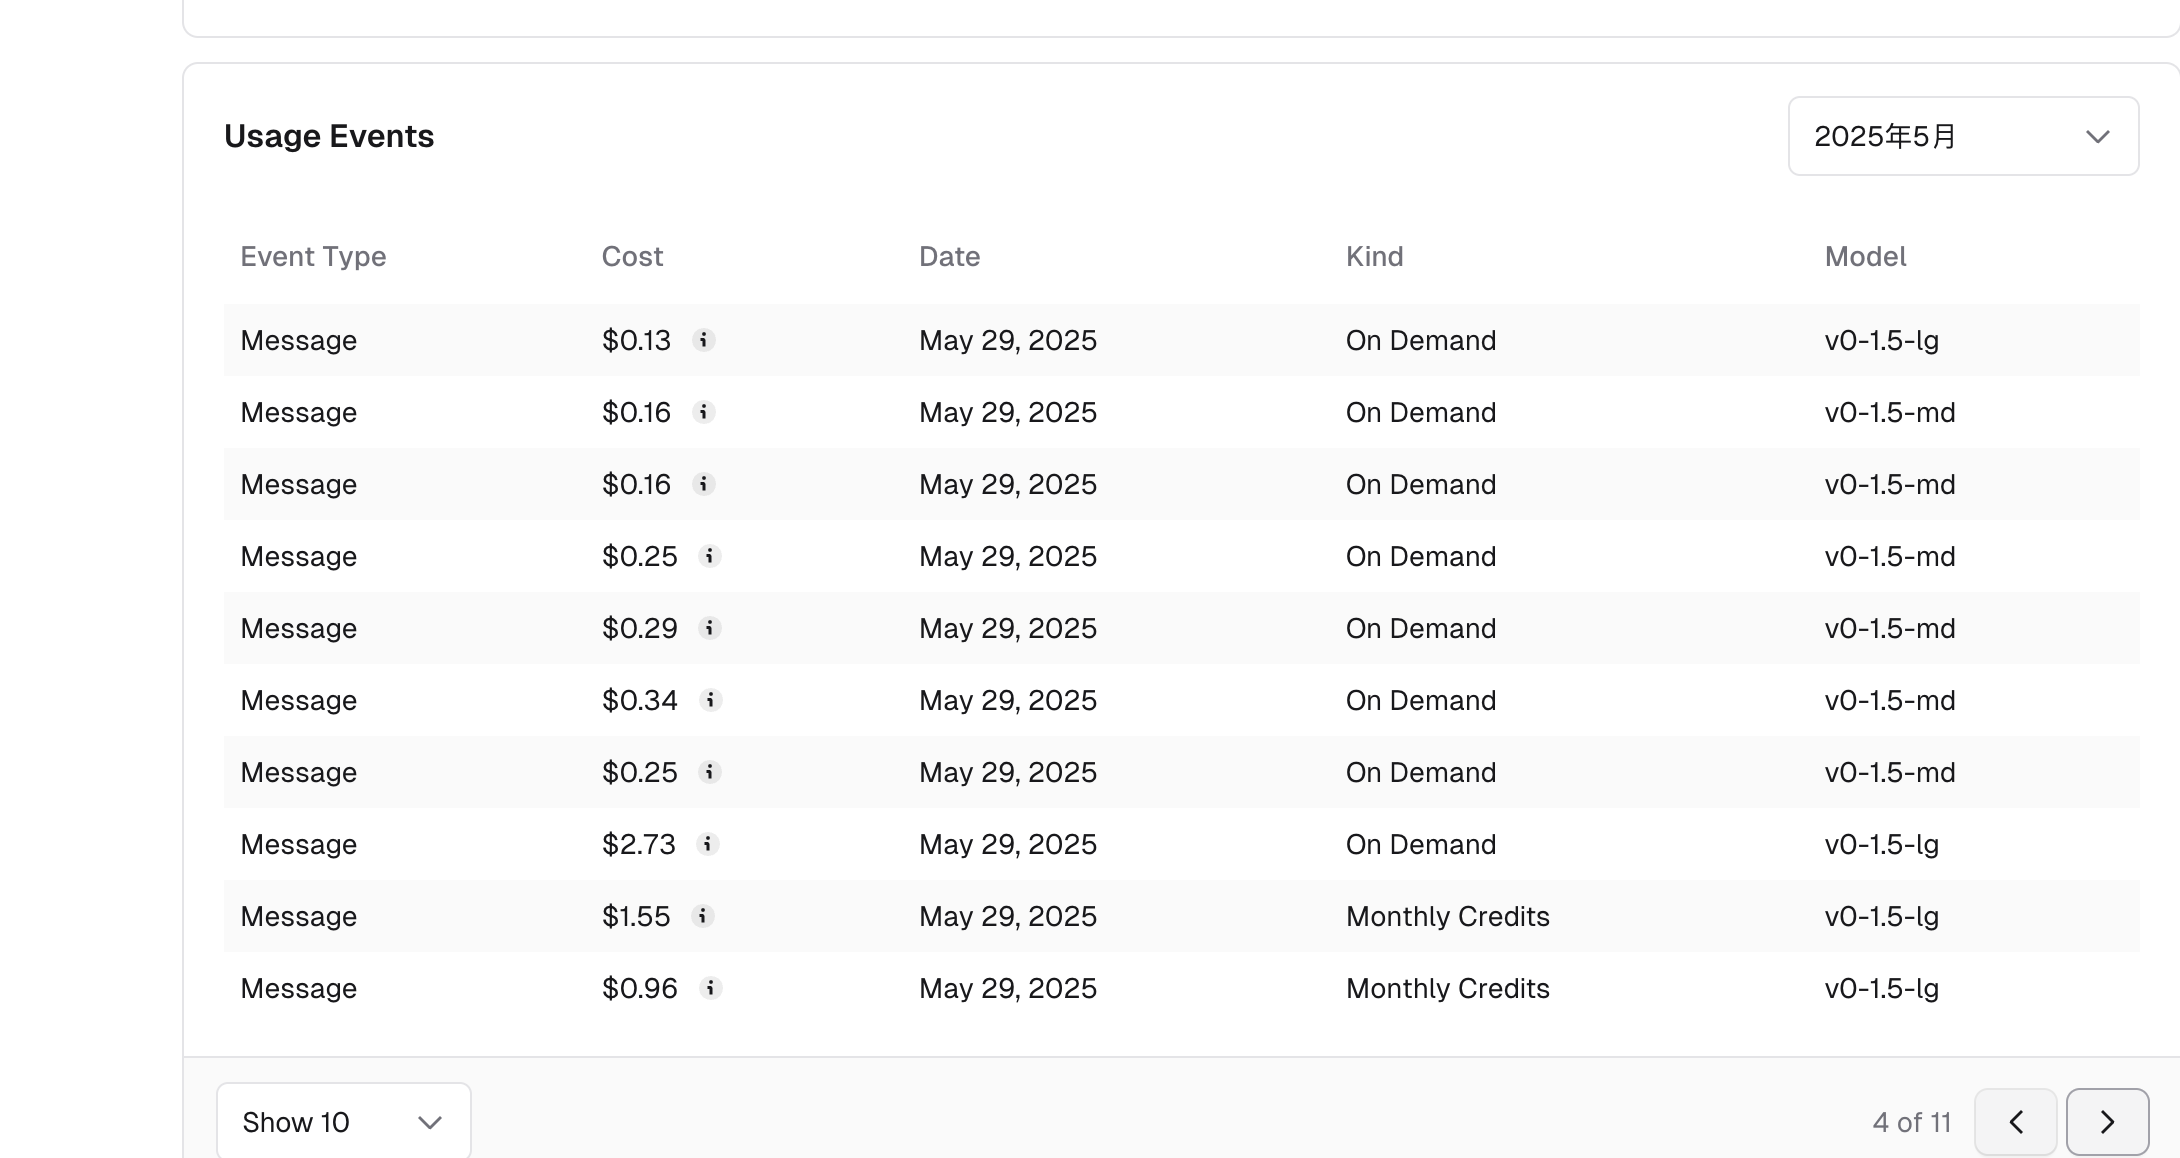Click Message in the $0.96 row
2180x1158 pixels.
pyautogui.click(x=299, y=988)
